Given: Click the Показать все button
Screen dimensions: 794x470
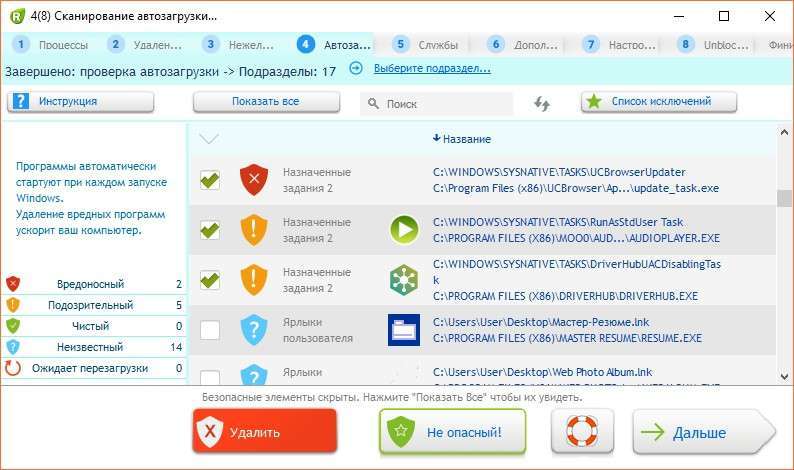Looking at the screenshot, I should [266, 102].
